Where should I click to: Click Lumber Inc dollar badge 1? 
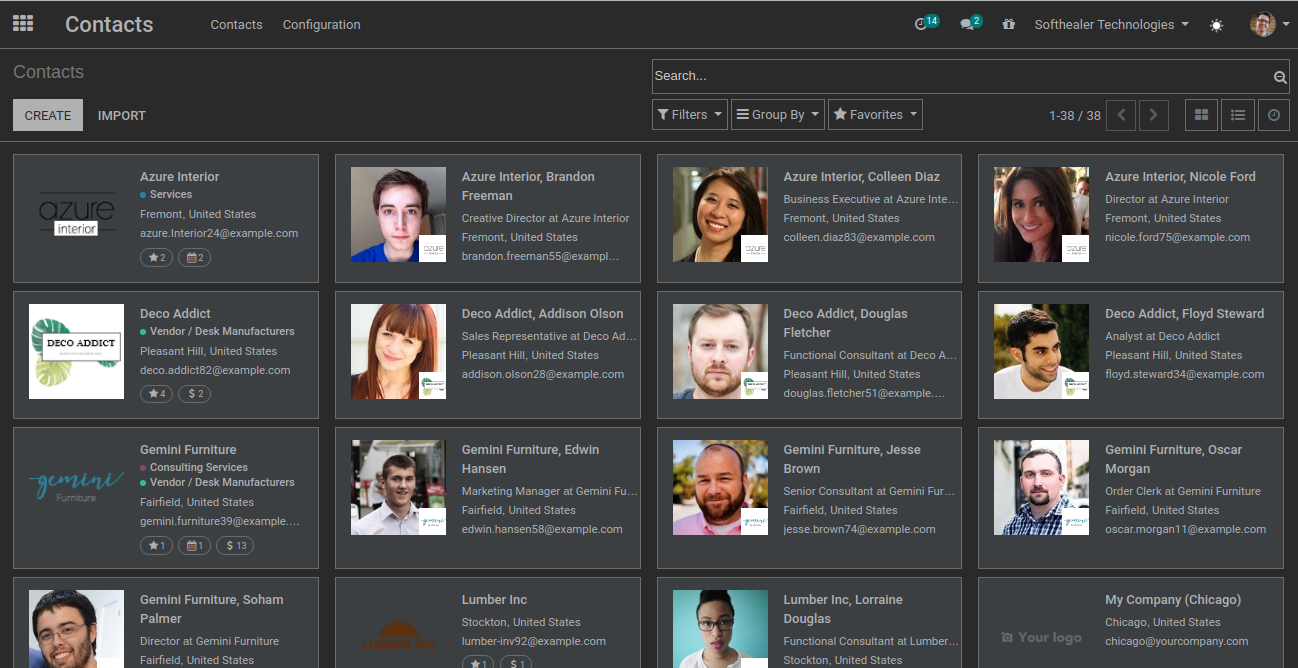click(x=515, y=664)
